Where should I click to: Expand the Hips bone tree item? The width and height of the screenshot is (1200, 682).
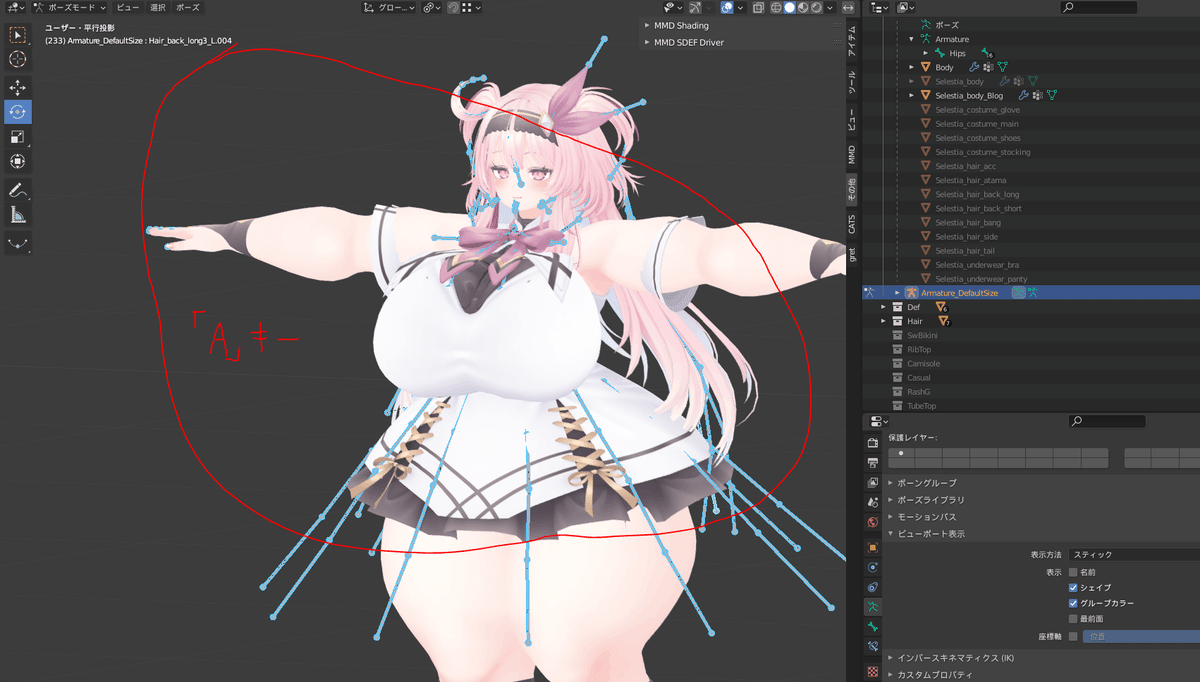pyautogui.click(x=926, y=53)
